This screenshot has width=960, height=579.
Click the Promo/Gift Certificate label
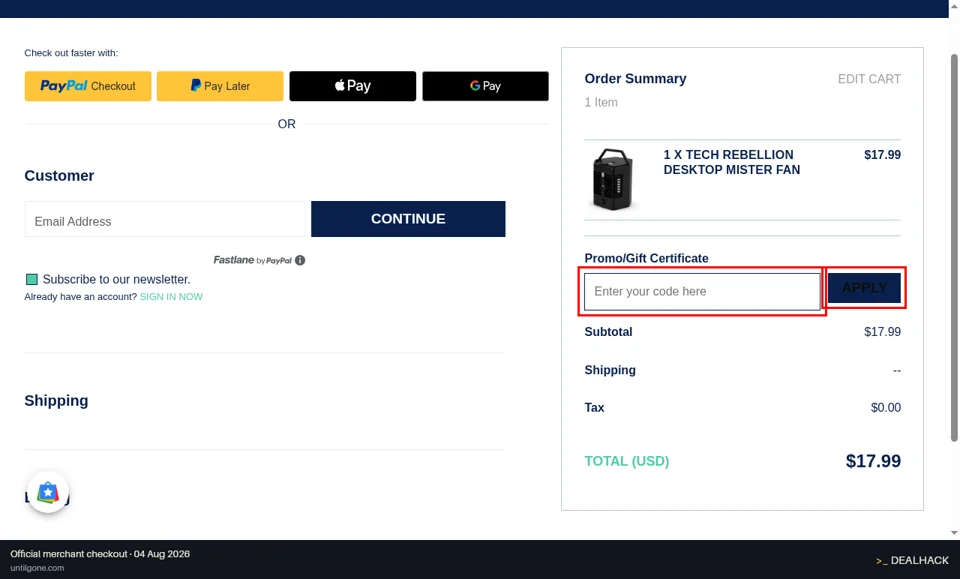[647, 258]
